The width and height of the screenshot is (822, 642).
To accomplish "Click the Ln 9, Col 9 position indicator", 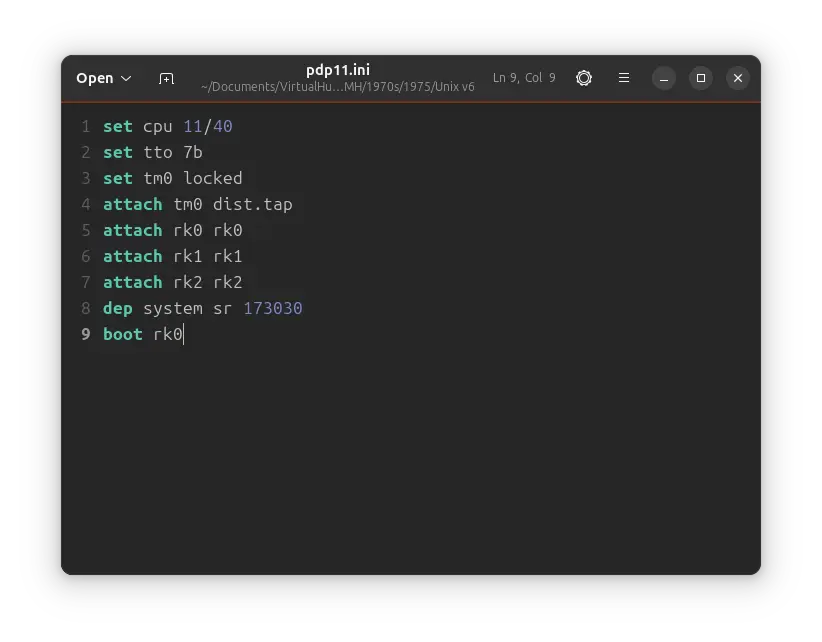I will tap(524, 78).
